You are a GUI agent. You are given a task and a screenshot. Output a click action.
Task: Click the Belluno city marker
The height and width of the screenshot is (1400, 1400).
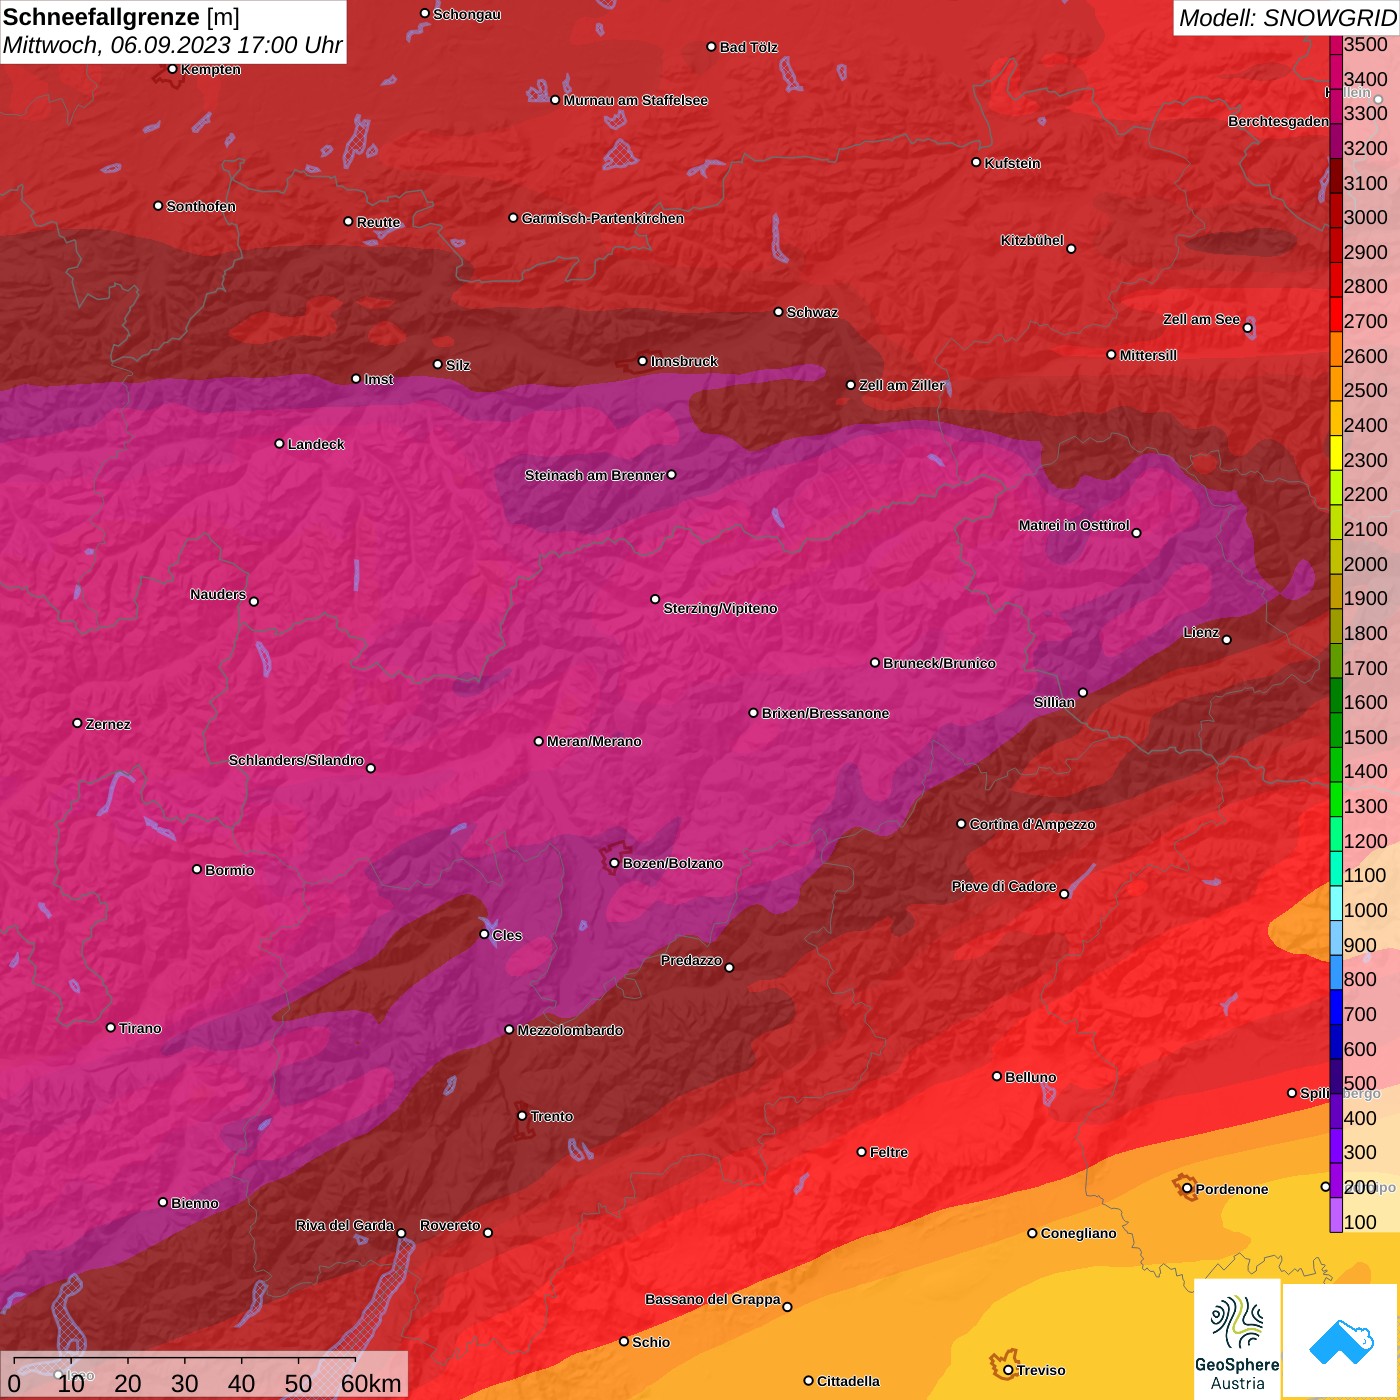coord(996,1076)
